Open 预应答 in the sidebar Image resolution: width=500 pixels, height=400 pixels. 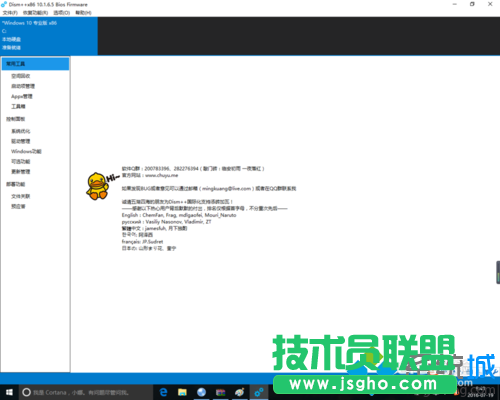point(18,206)
